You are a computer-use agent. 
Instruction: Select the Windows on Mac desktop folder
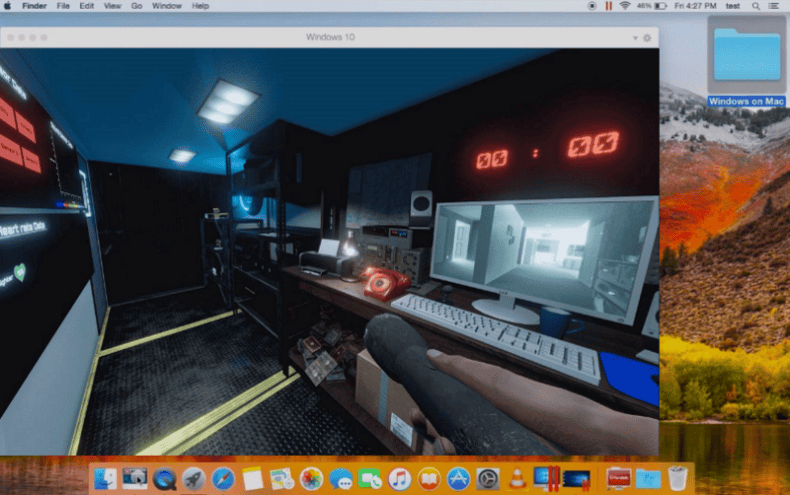pos(747,54)
